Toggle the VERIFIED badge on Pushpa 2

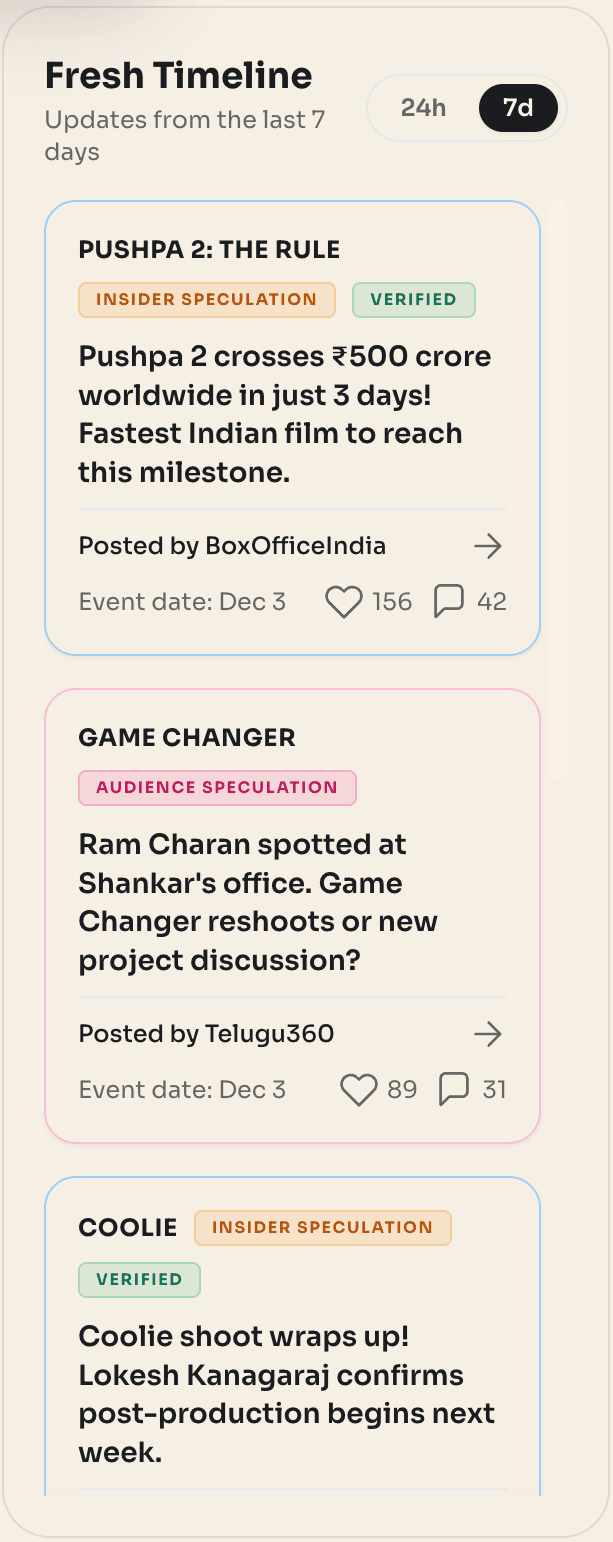tap(413, 299)
